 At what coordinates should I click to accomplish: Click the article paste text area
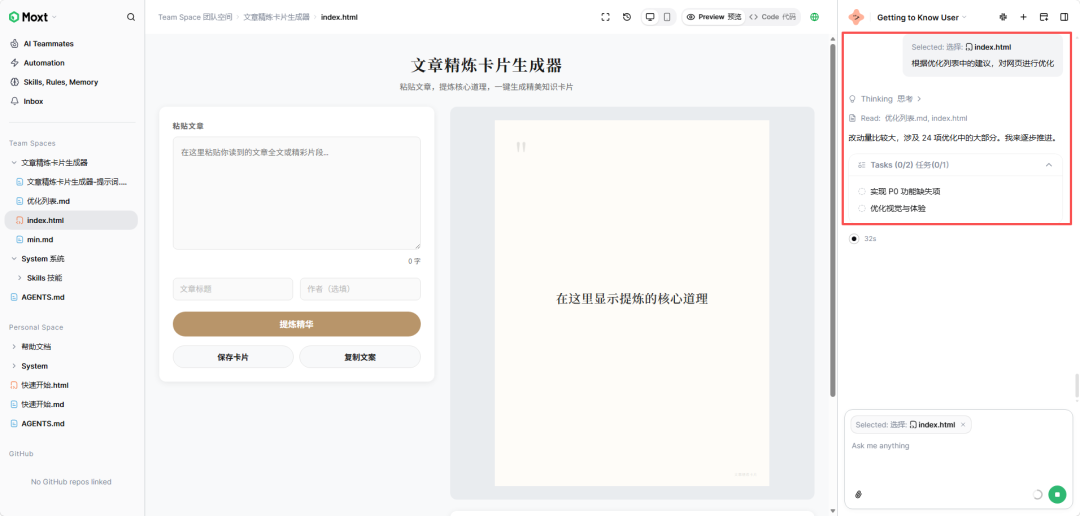(x=297, y=193)
